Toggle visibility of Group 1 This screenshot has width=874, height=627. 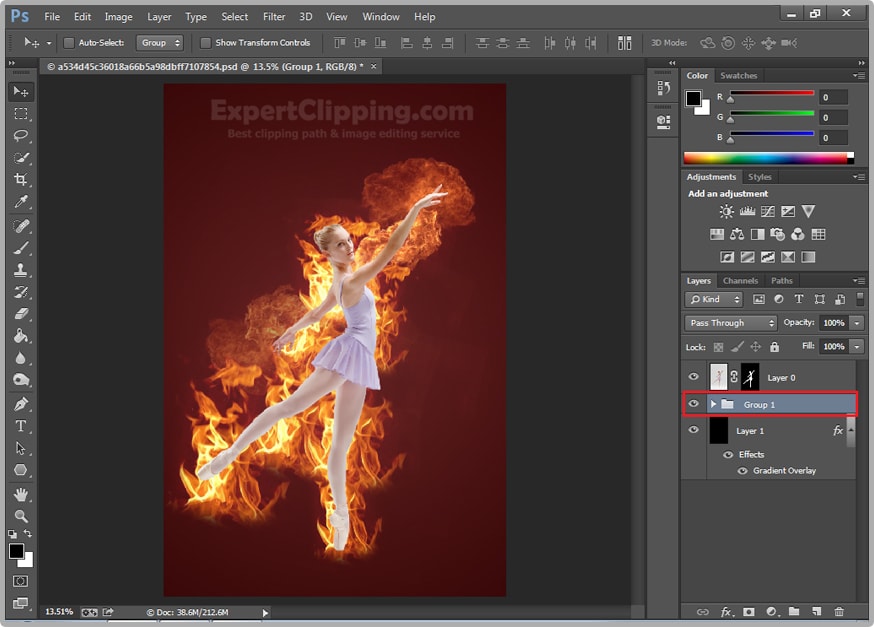693,404
